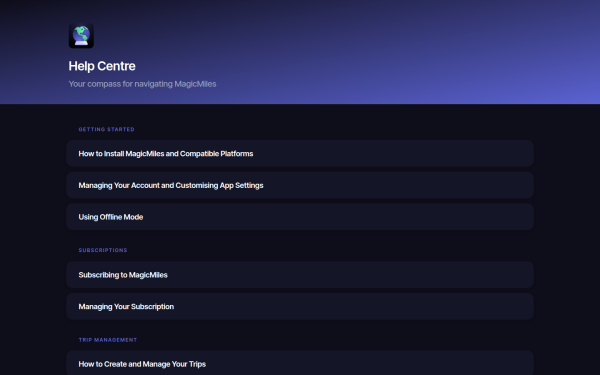Open the 'Managing Your Subscription' article
Screen dimensions: 600x375
click(126, 307)
